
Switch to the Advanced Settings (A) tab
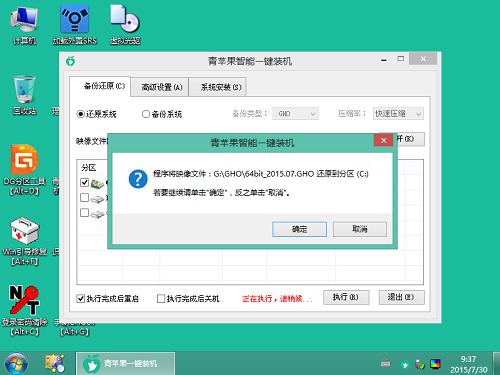click(x=160, y=87)
